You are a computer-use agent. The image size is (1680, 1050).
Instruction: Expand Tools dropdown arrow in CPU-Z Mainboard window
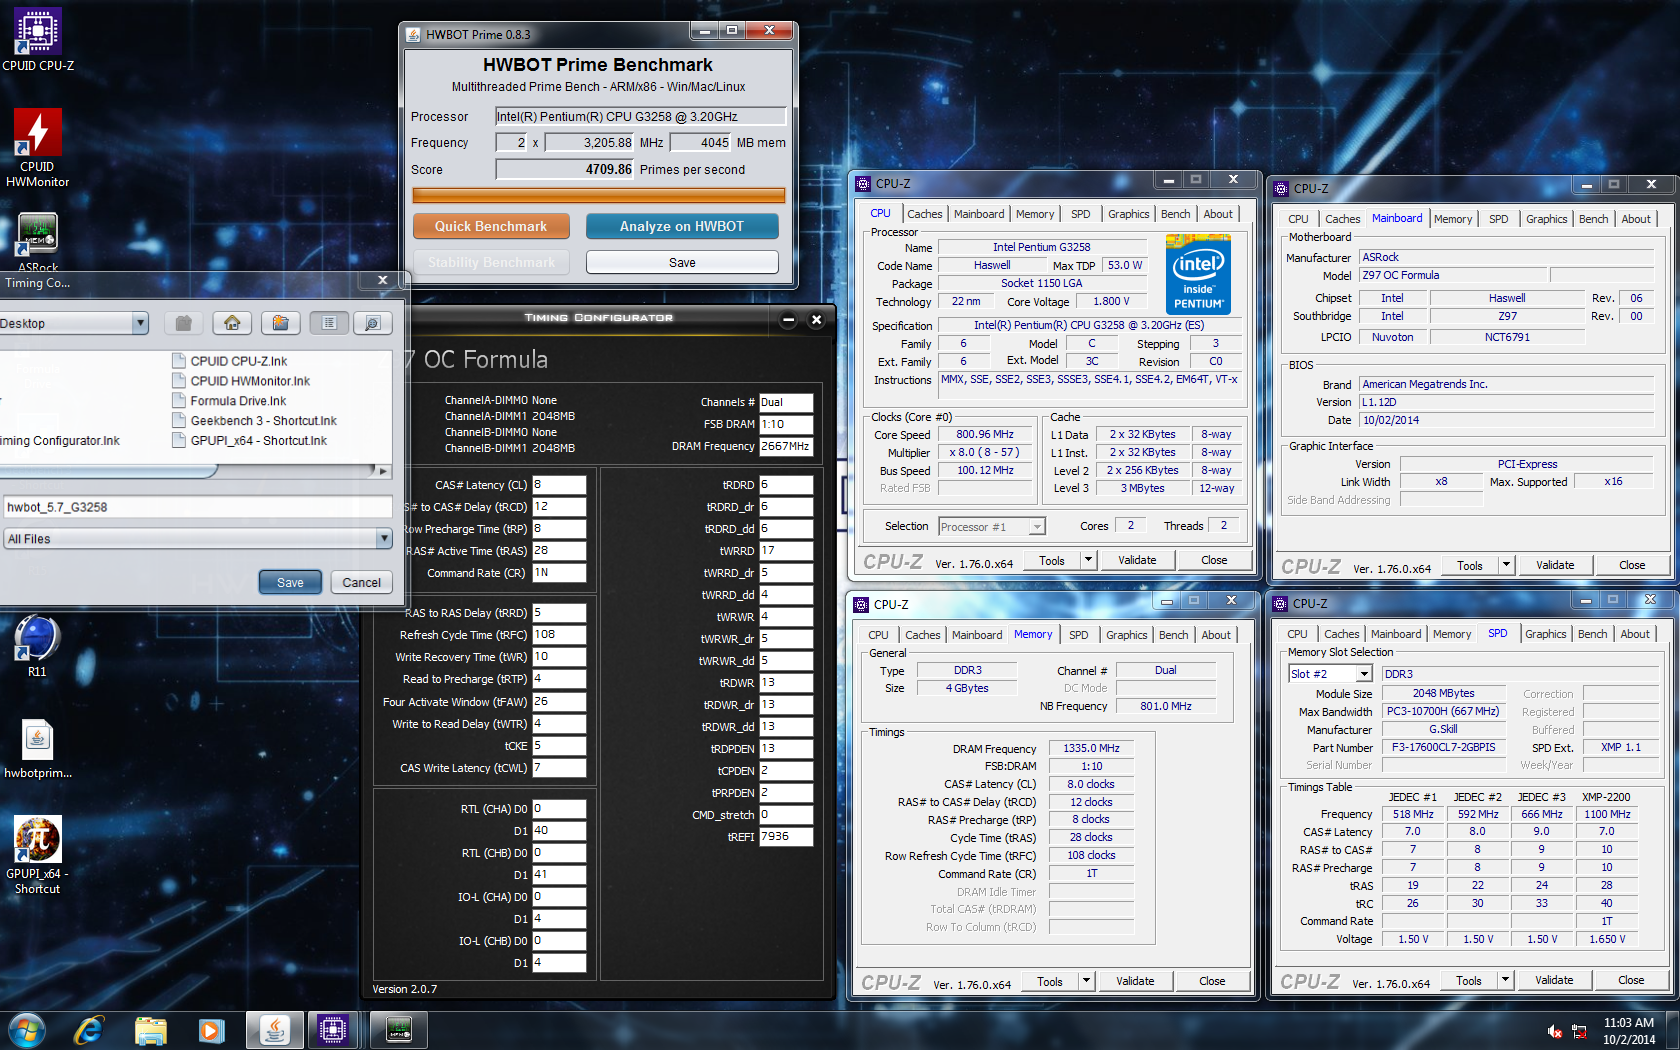point(1506,565)
